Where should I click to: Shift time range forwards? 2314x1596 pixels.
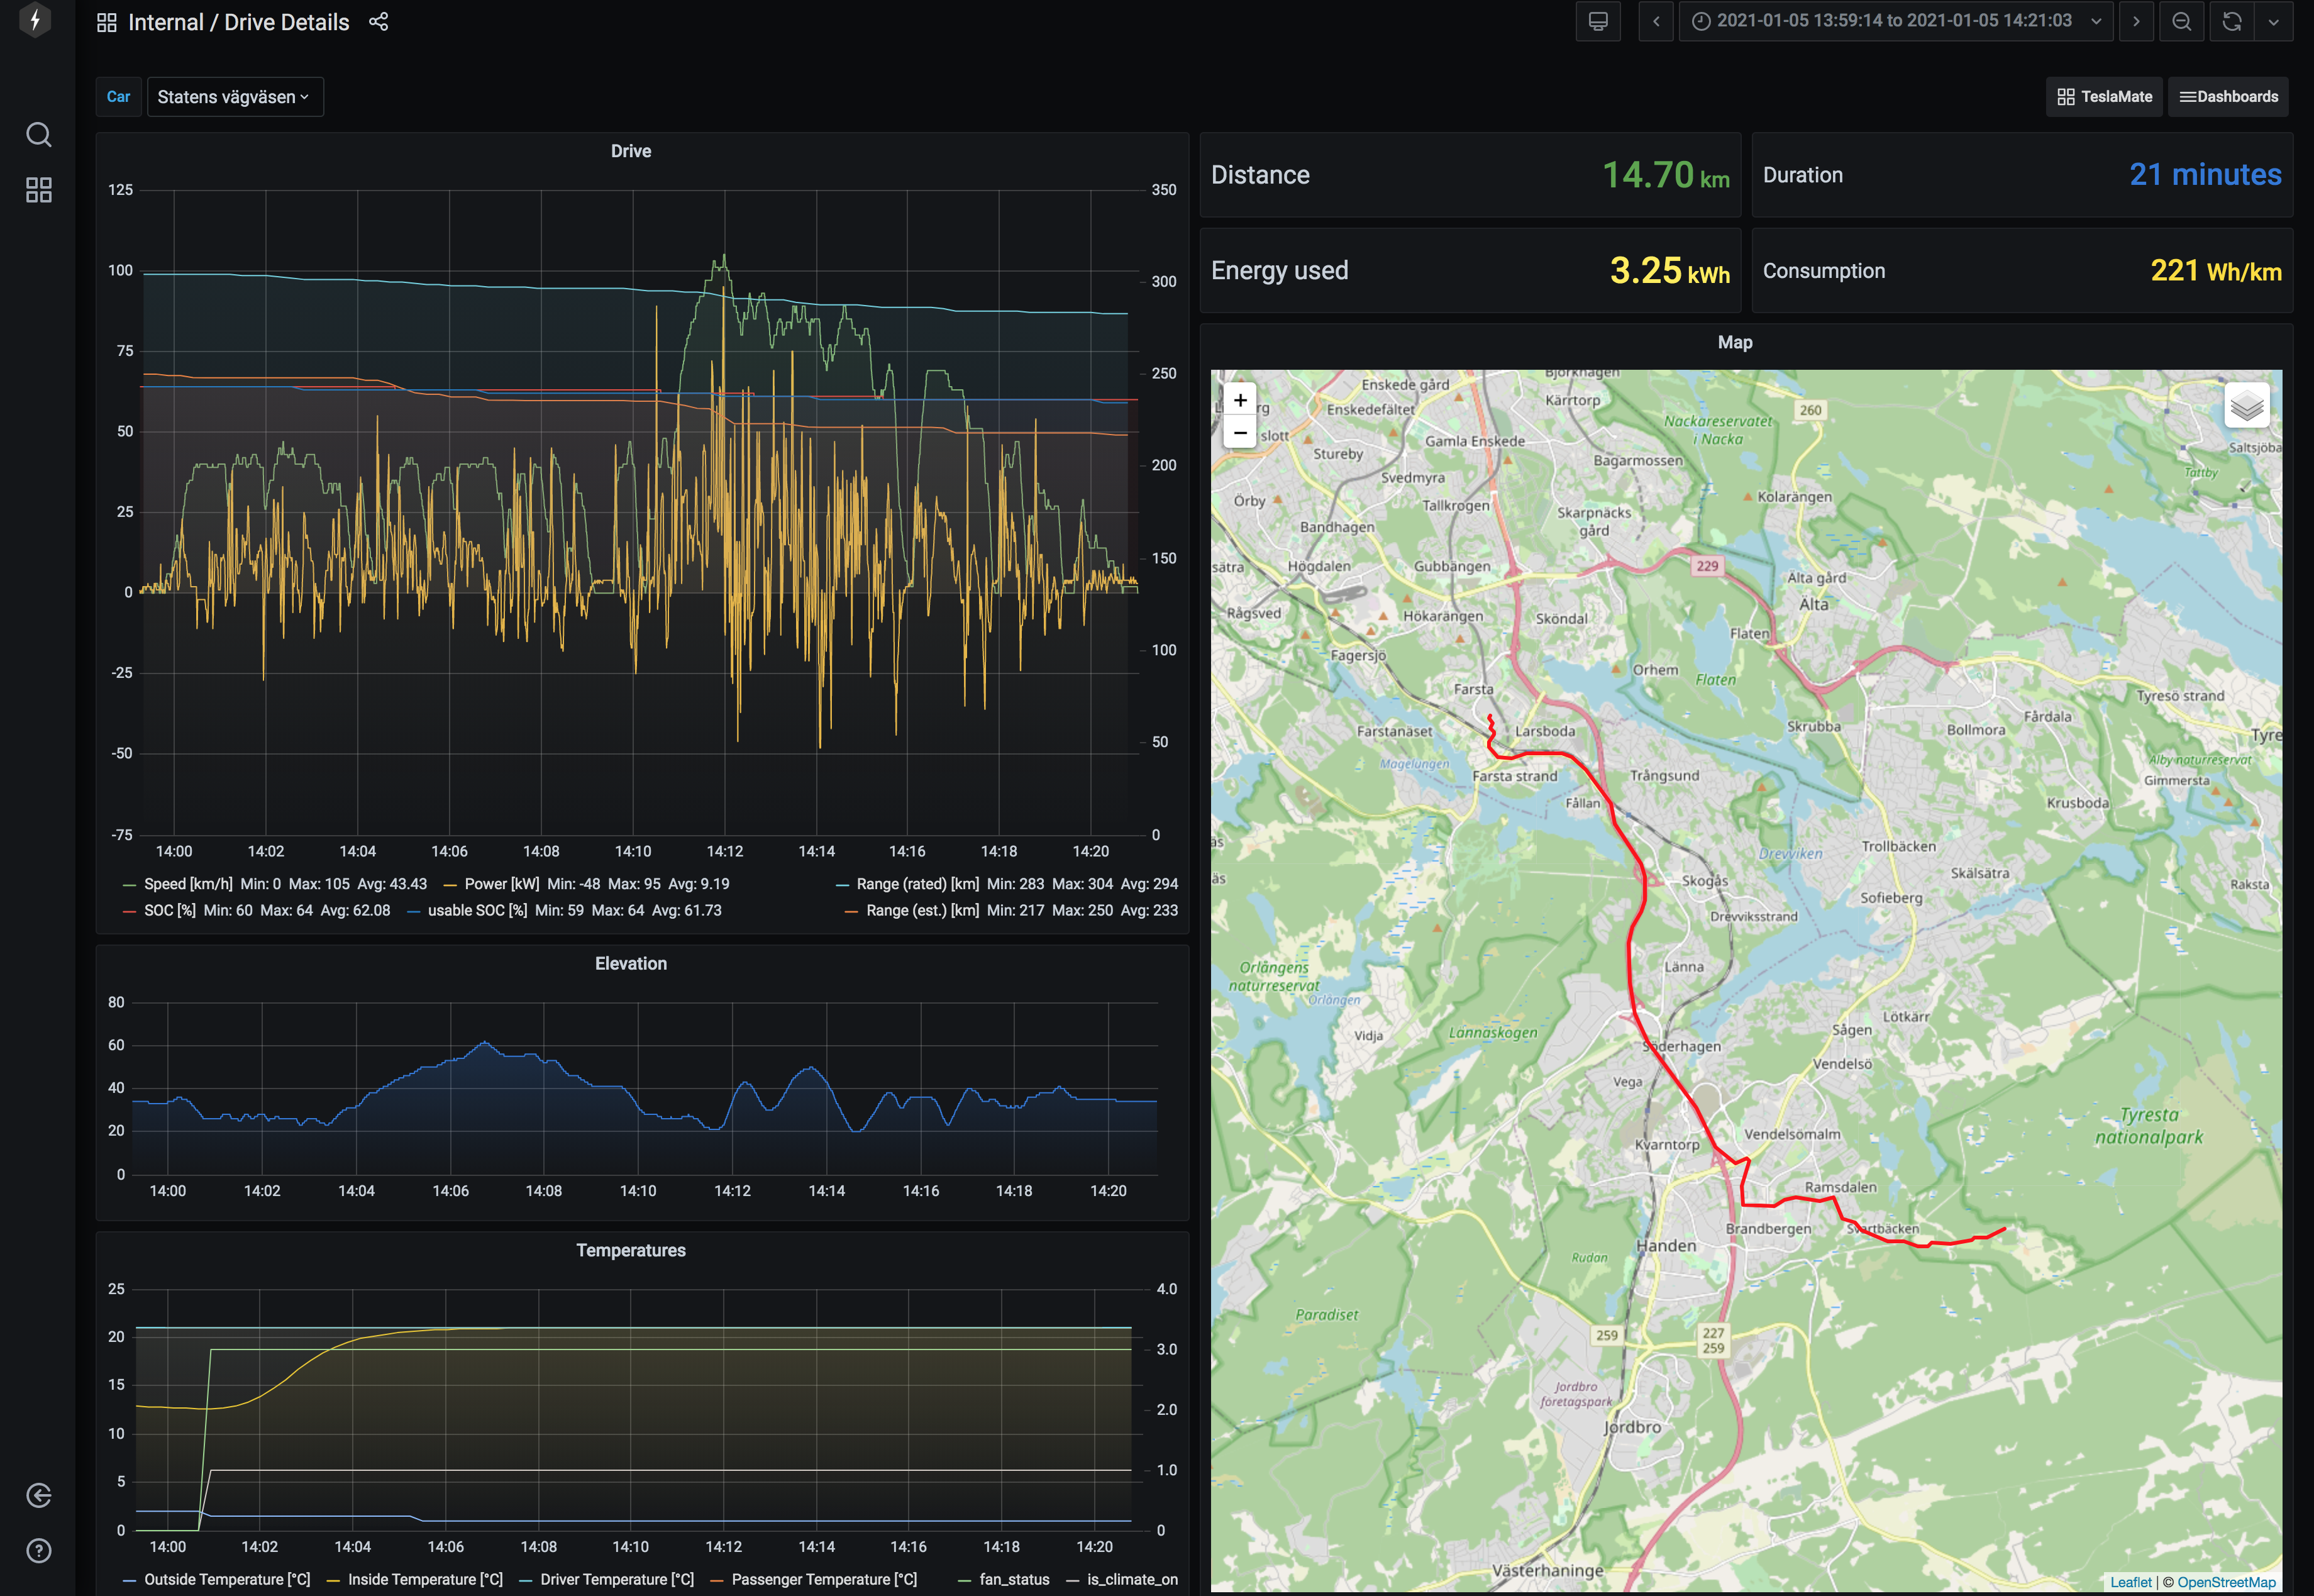(2136, 21)
